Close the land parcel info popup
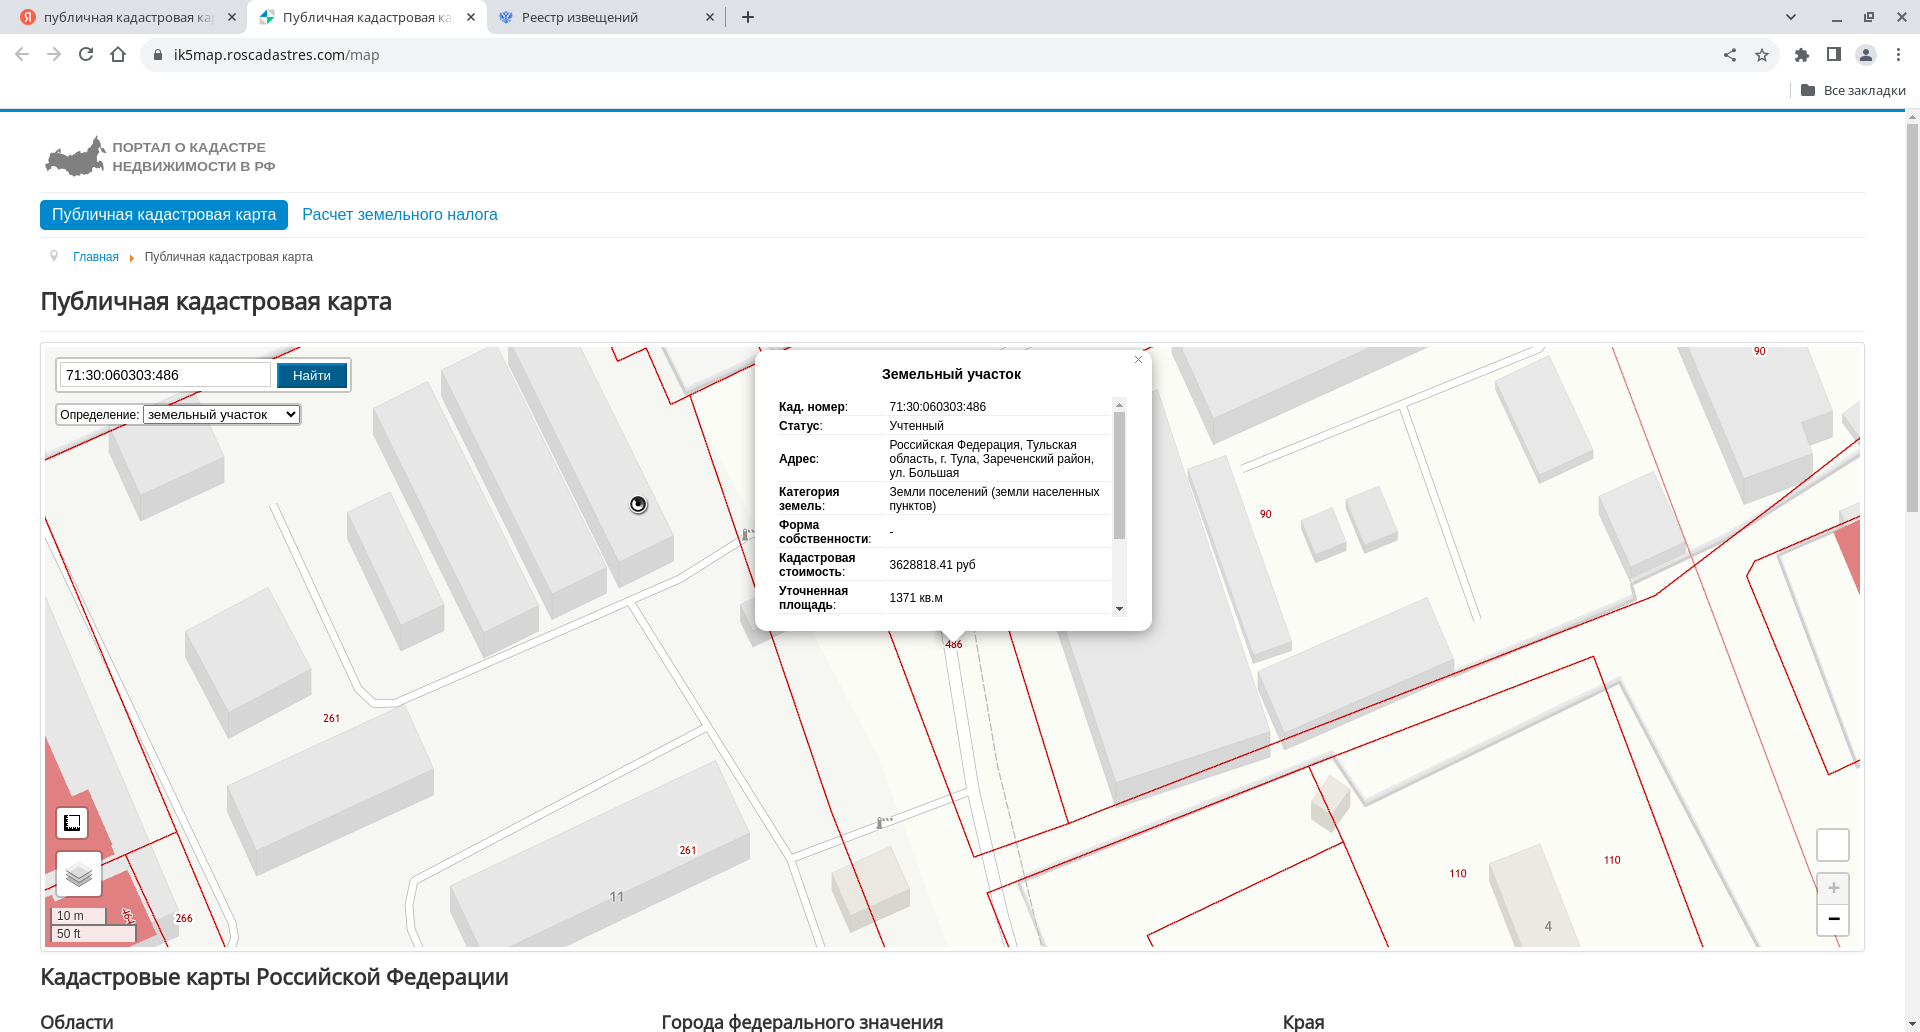This screenshot has height=1032, width=1920. (x=1138, y=360)
